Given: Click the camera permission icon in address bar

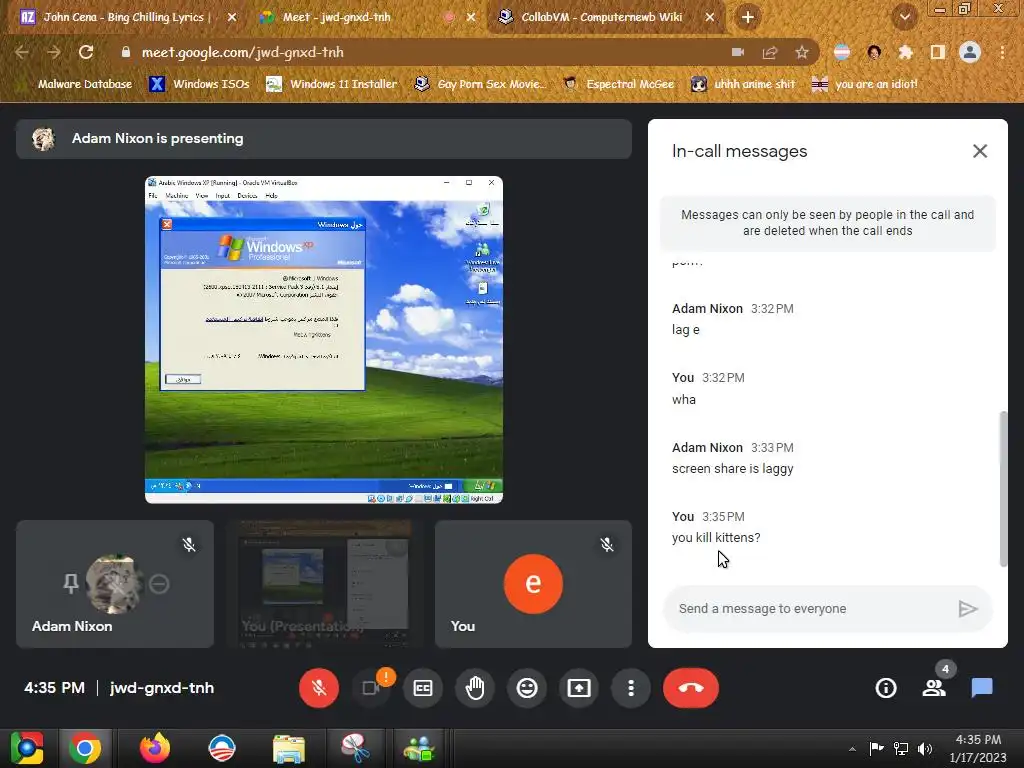Looking at the screenshot, I should (737, 52).
